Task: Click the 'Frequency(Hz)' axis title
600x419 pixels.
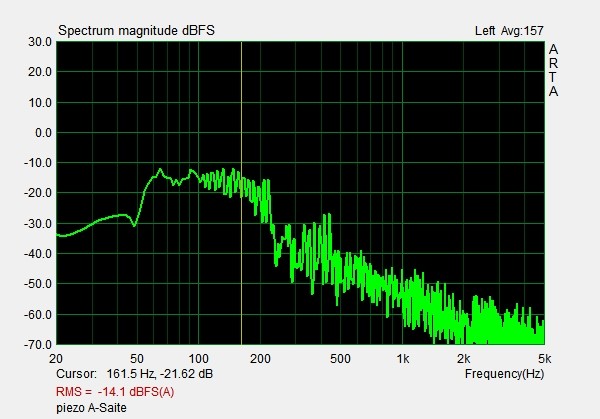Action: point(504,374)
